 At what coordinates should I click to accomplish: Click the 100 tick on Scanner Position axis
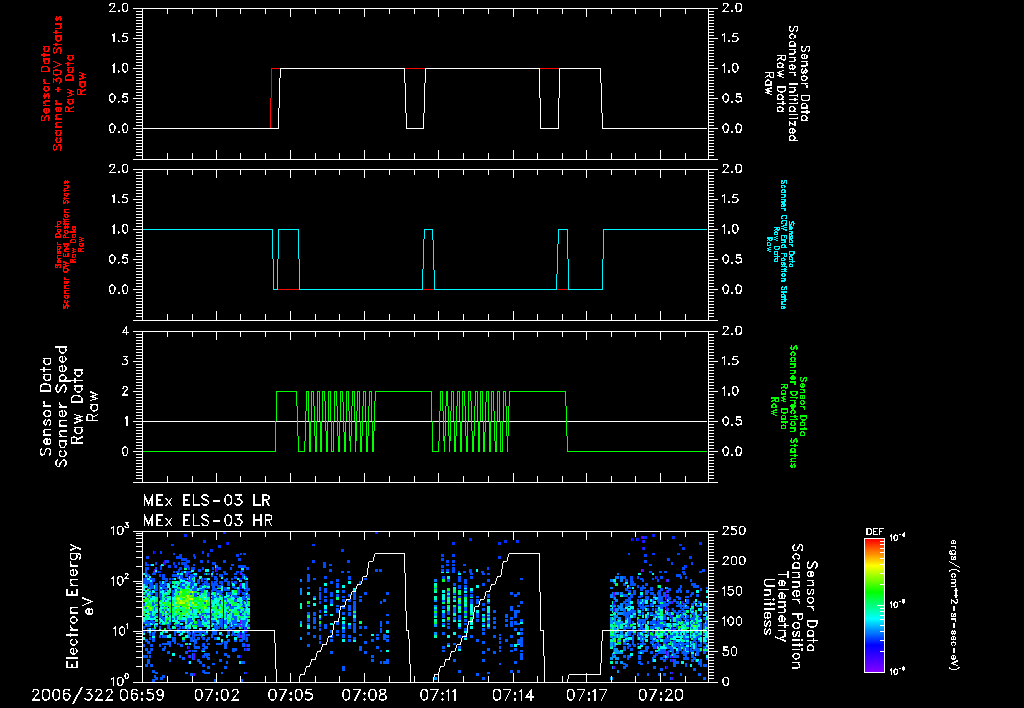tap(734, 621)
